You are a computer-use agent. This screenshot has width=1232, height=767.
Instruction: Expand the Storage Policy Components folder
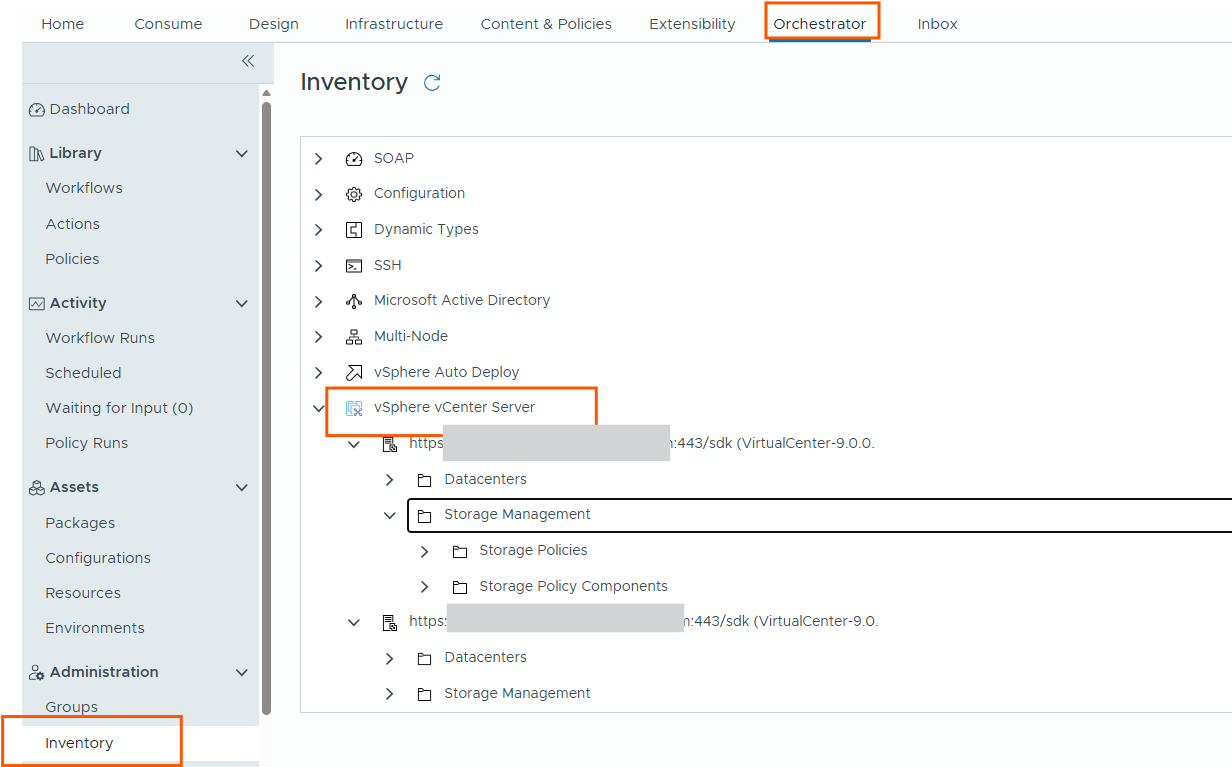[x=425, y=587]
